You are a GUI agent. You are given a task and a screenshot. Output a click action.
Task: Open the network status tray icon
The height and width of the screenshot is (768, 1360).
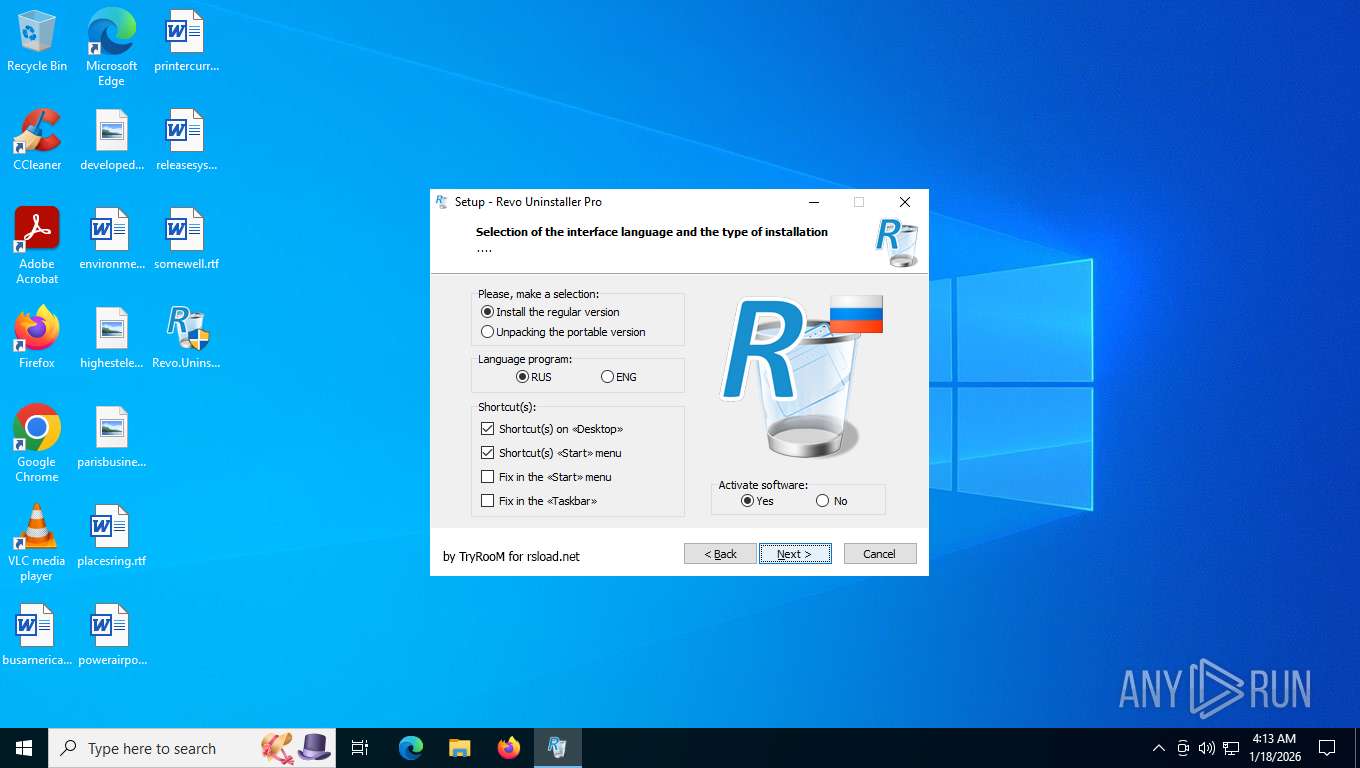click(1231, 748)
